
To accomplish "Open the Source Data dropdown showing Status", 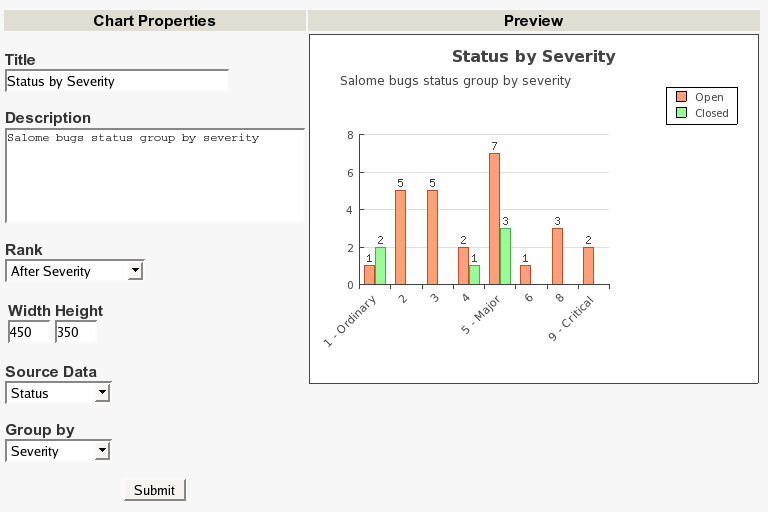I will click(x=58, y=393).
